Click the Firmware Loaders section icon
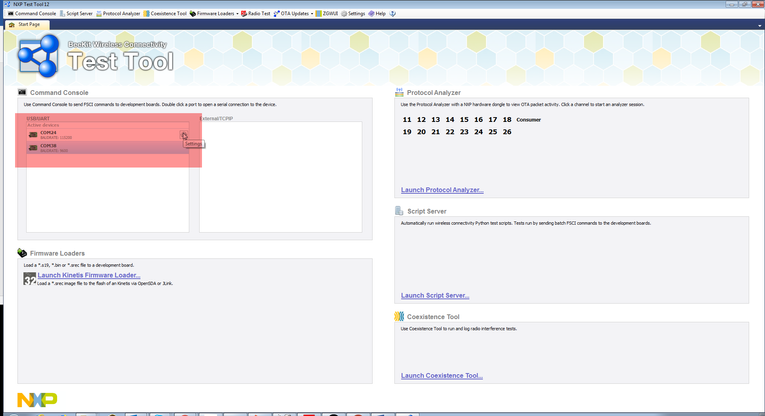Viewport: 765px width, 416px height. click(22, 253)
